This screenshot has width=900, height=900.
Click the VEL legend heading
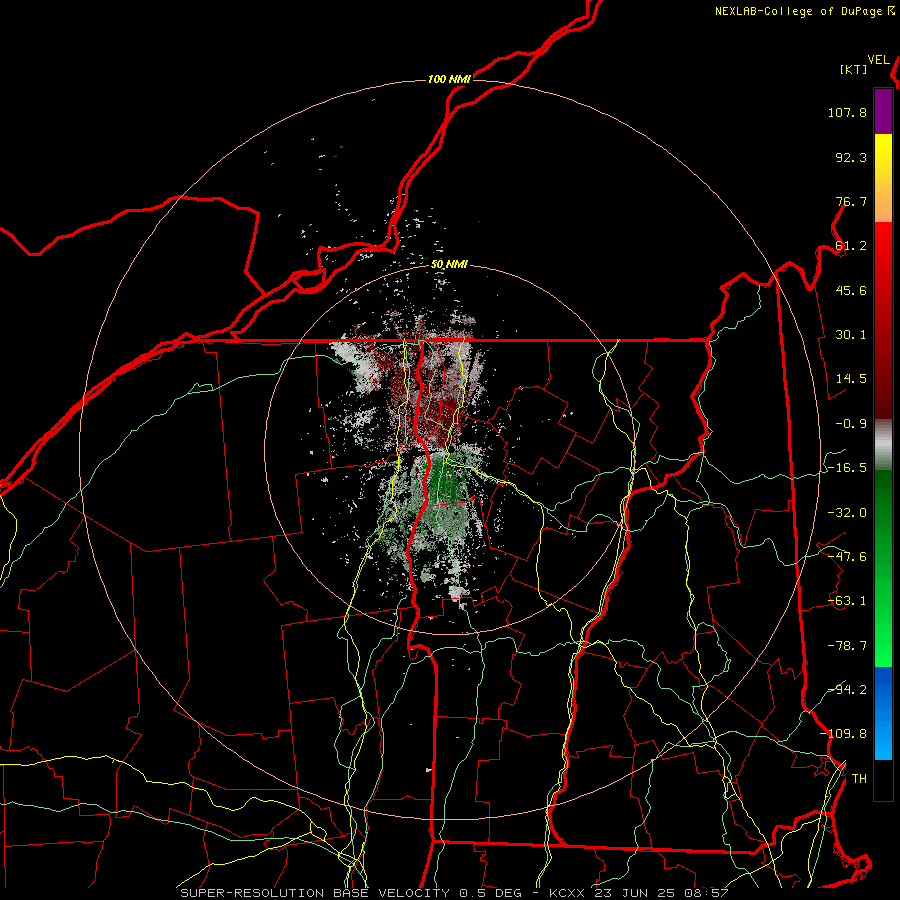pyautogui.click(x=878, y=60)
